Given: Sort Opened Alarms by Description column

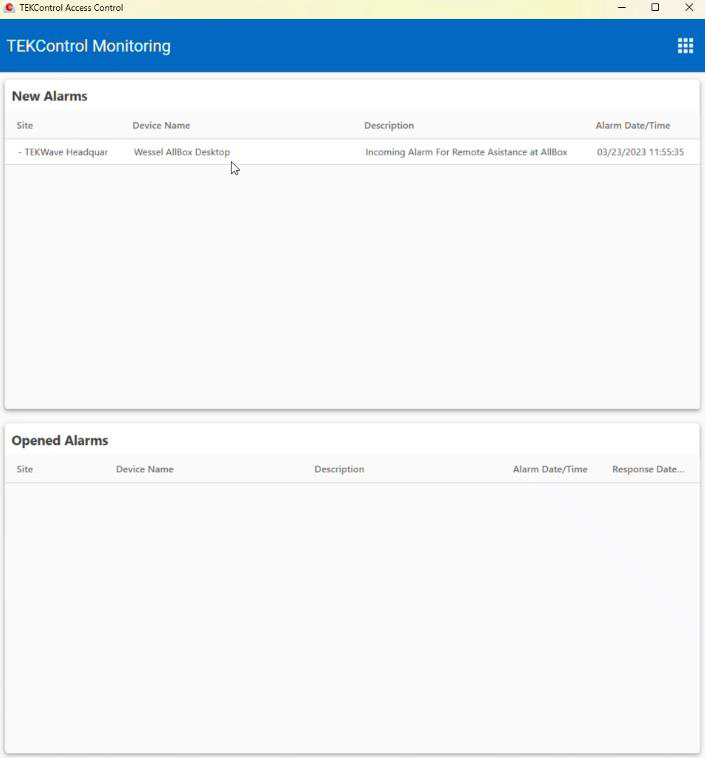Looking at the screenshot, I should pos(339,469).
